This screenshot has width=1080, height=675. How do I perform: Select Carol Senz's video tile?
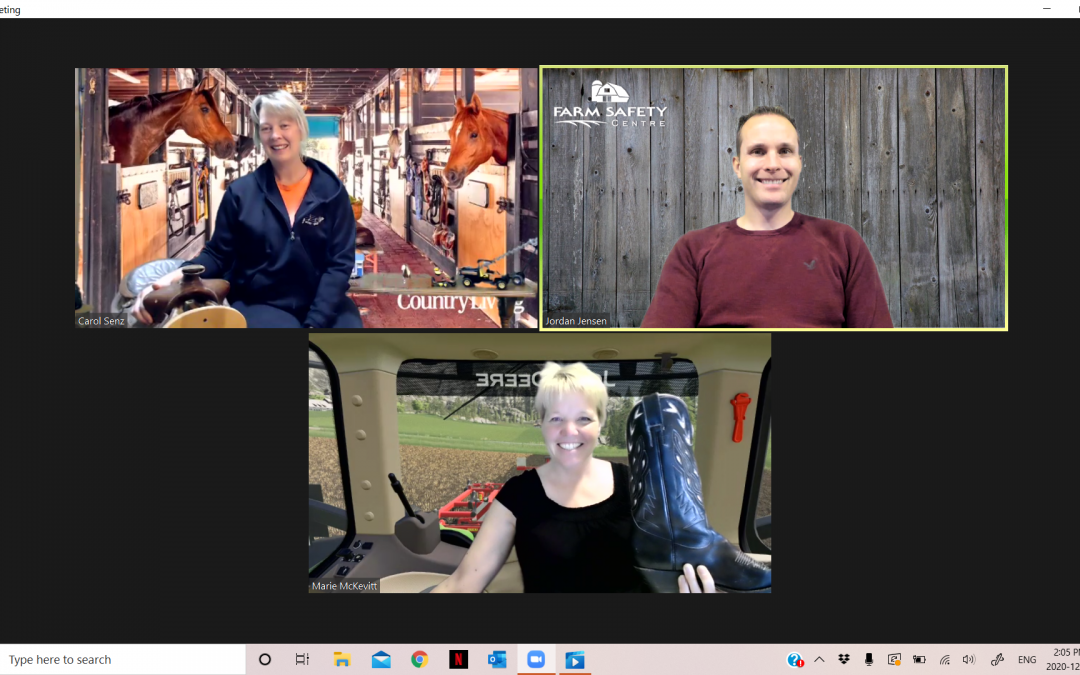click(x=306, y=198)
